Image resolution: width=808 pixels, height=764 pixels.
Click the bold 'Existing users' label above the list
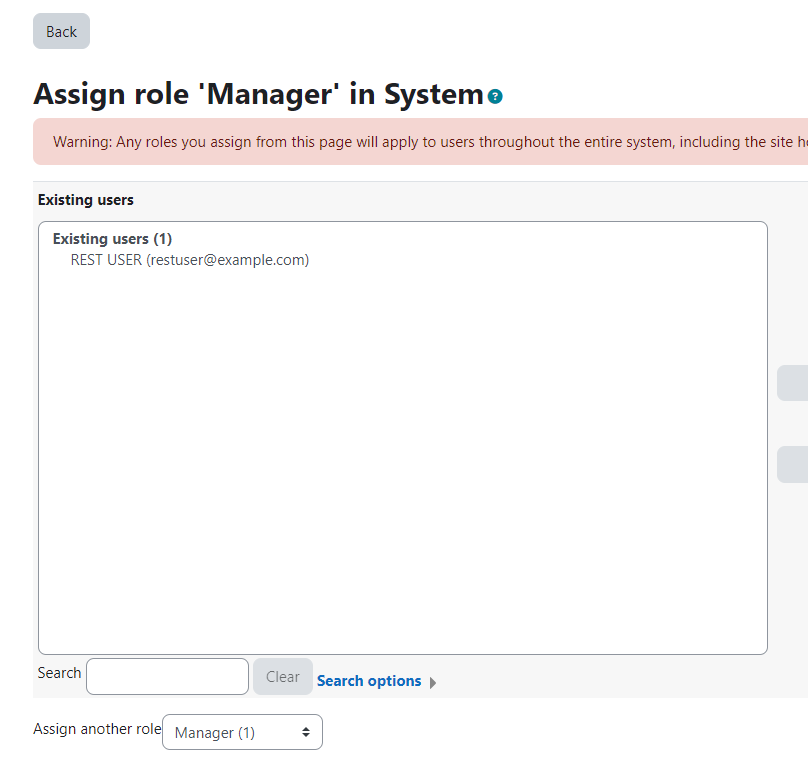pos(85,200)
